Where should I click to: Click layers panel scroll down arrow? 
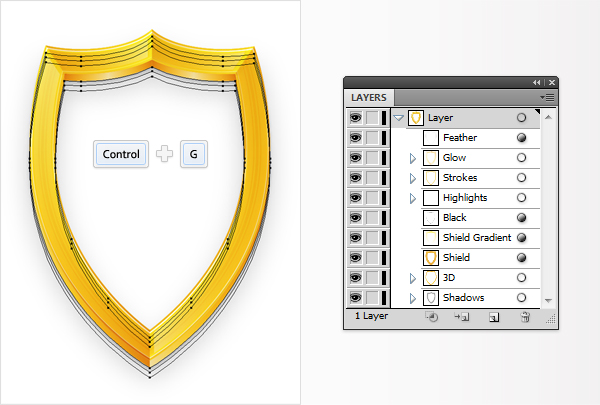[x=548, y=300]
